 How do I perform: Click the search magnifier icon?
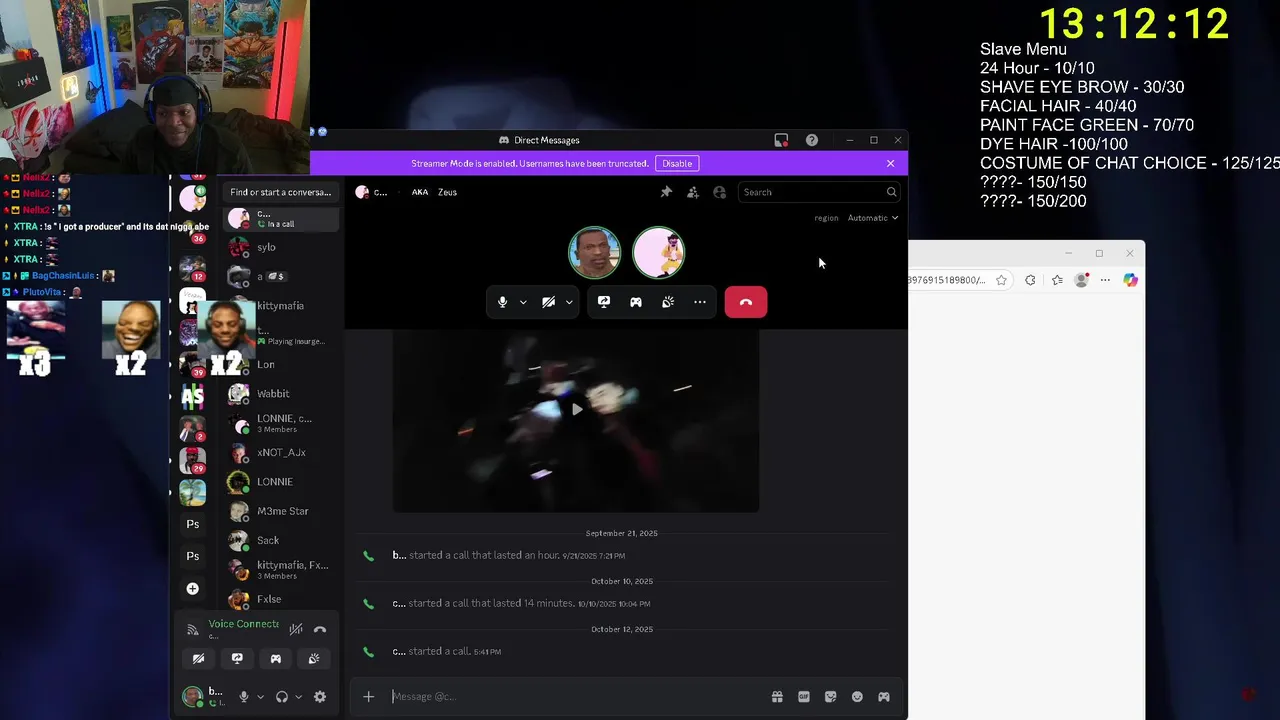click(891, 192)
